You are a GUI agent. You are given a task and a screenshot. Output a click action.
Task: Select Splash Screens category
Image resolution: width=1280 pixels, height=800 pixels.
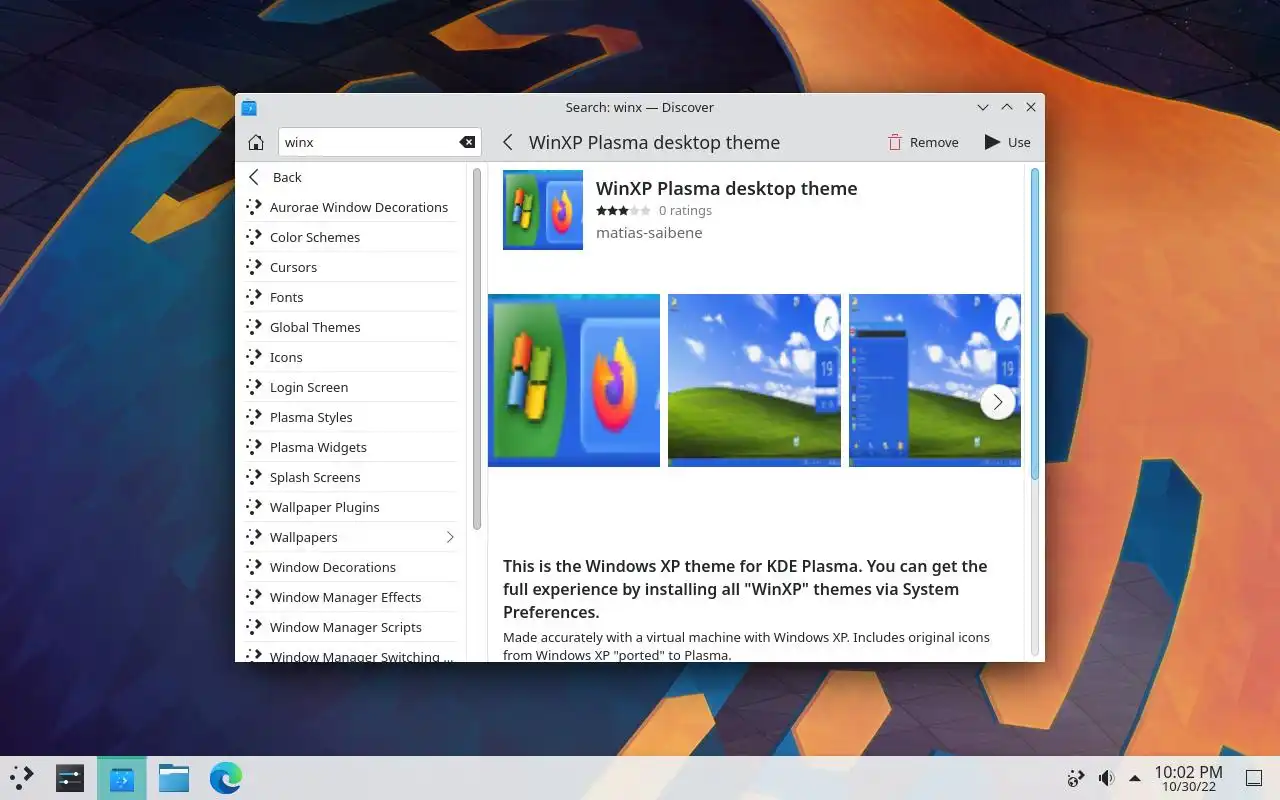point(351,477)
